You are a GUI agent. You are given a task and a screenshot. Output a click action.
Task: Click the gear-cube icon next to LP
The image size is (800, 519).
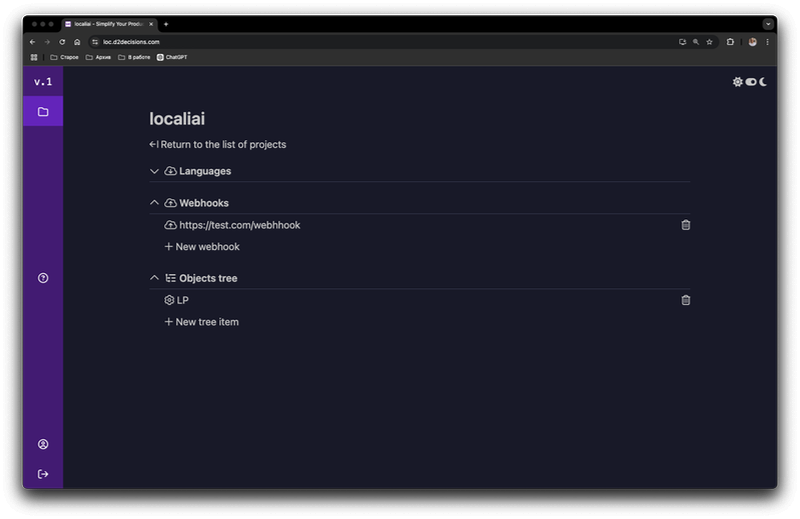(x=169, y=300)
